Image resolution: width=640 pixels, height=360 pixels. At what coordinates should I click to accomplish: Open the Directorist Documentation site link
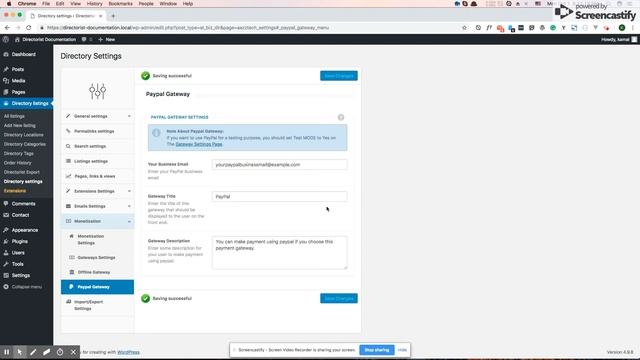coord(46,40)
